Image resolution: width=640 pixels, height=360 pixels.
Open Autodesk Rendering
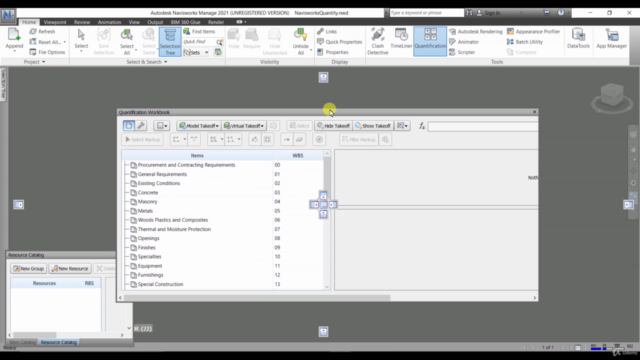click(x=476, y=31)
